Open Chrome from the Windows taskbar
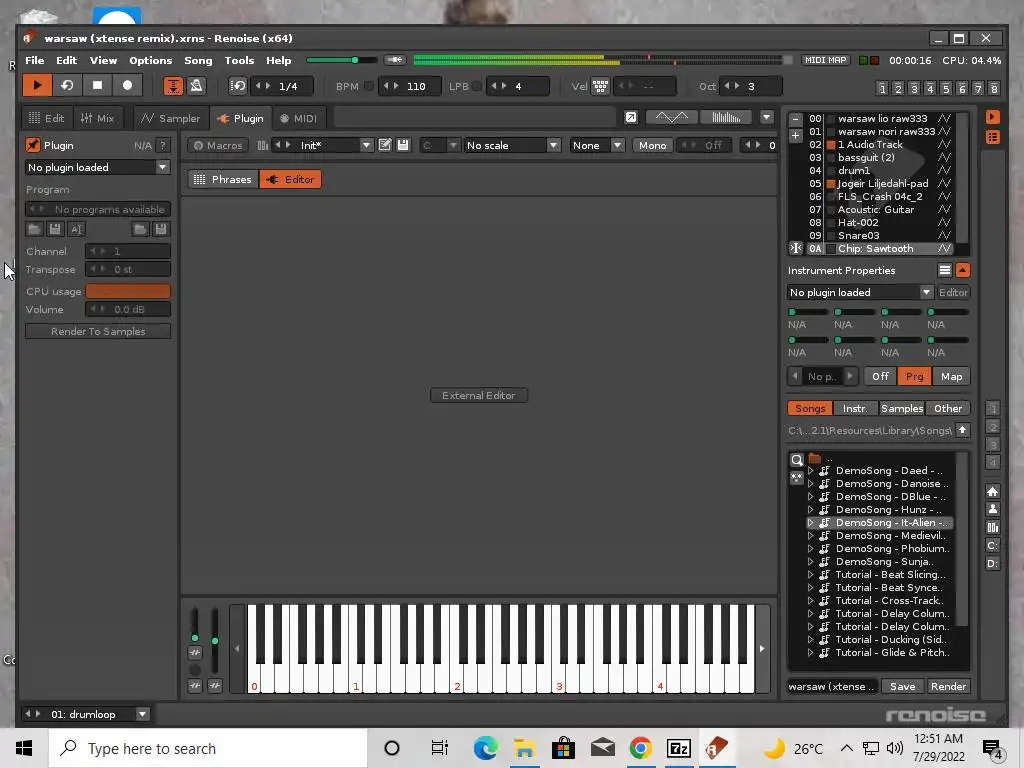Viewport: 1024px width, 768px height. click(x=641, y=748)
